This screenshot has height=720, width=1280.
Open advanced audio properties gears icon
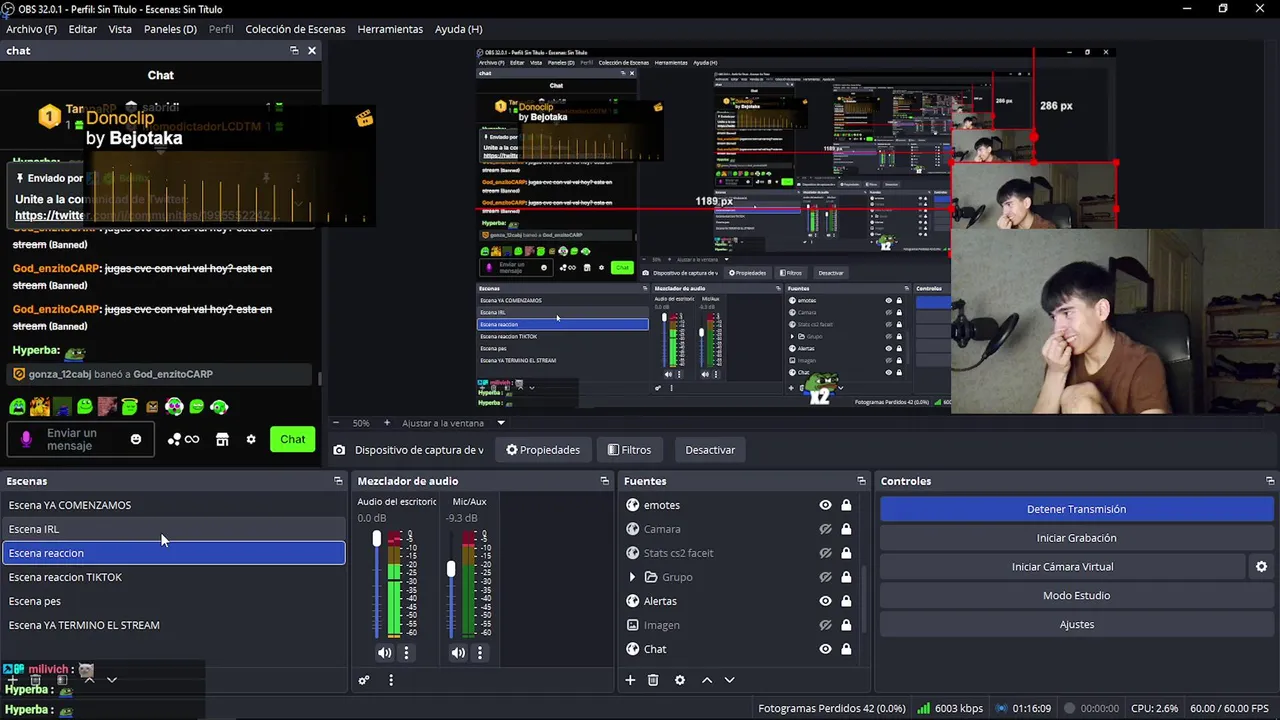tap(364, 680)
